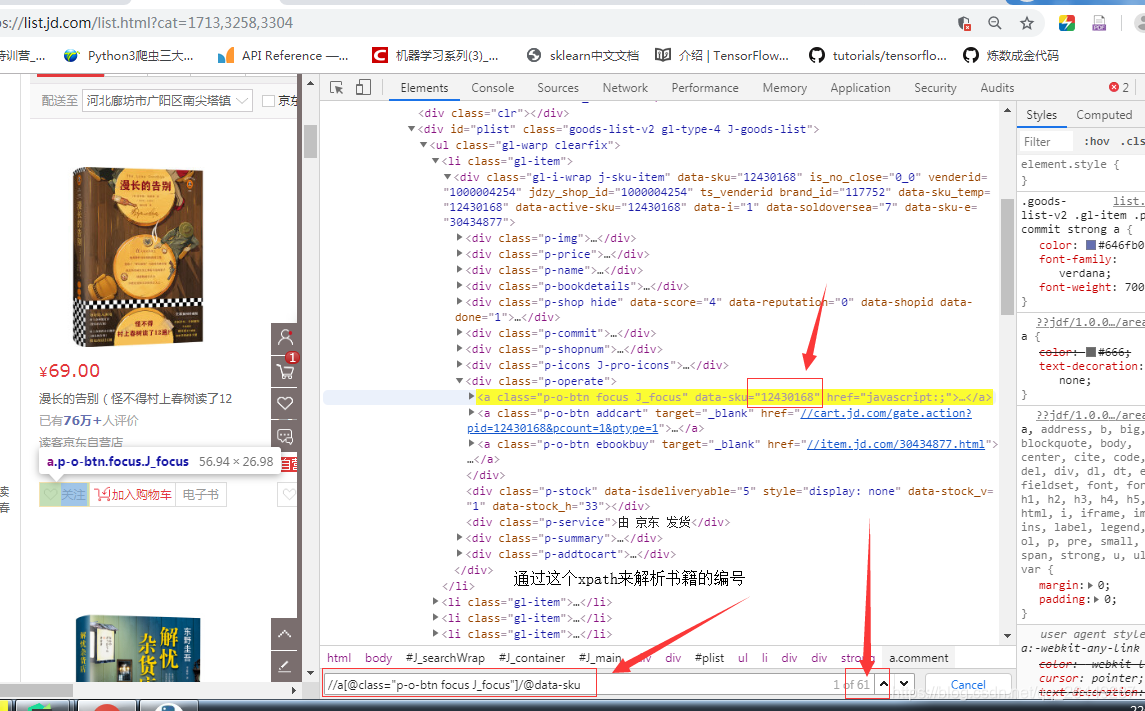Screen dimensions: 1145x711
Task: Open the Security tab
Action: 935,88
